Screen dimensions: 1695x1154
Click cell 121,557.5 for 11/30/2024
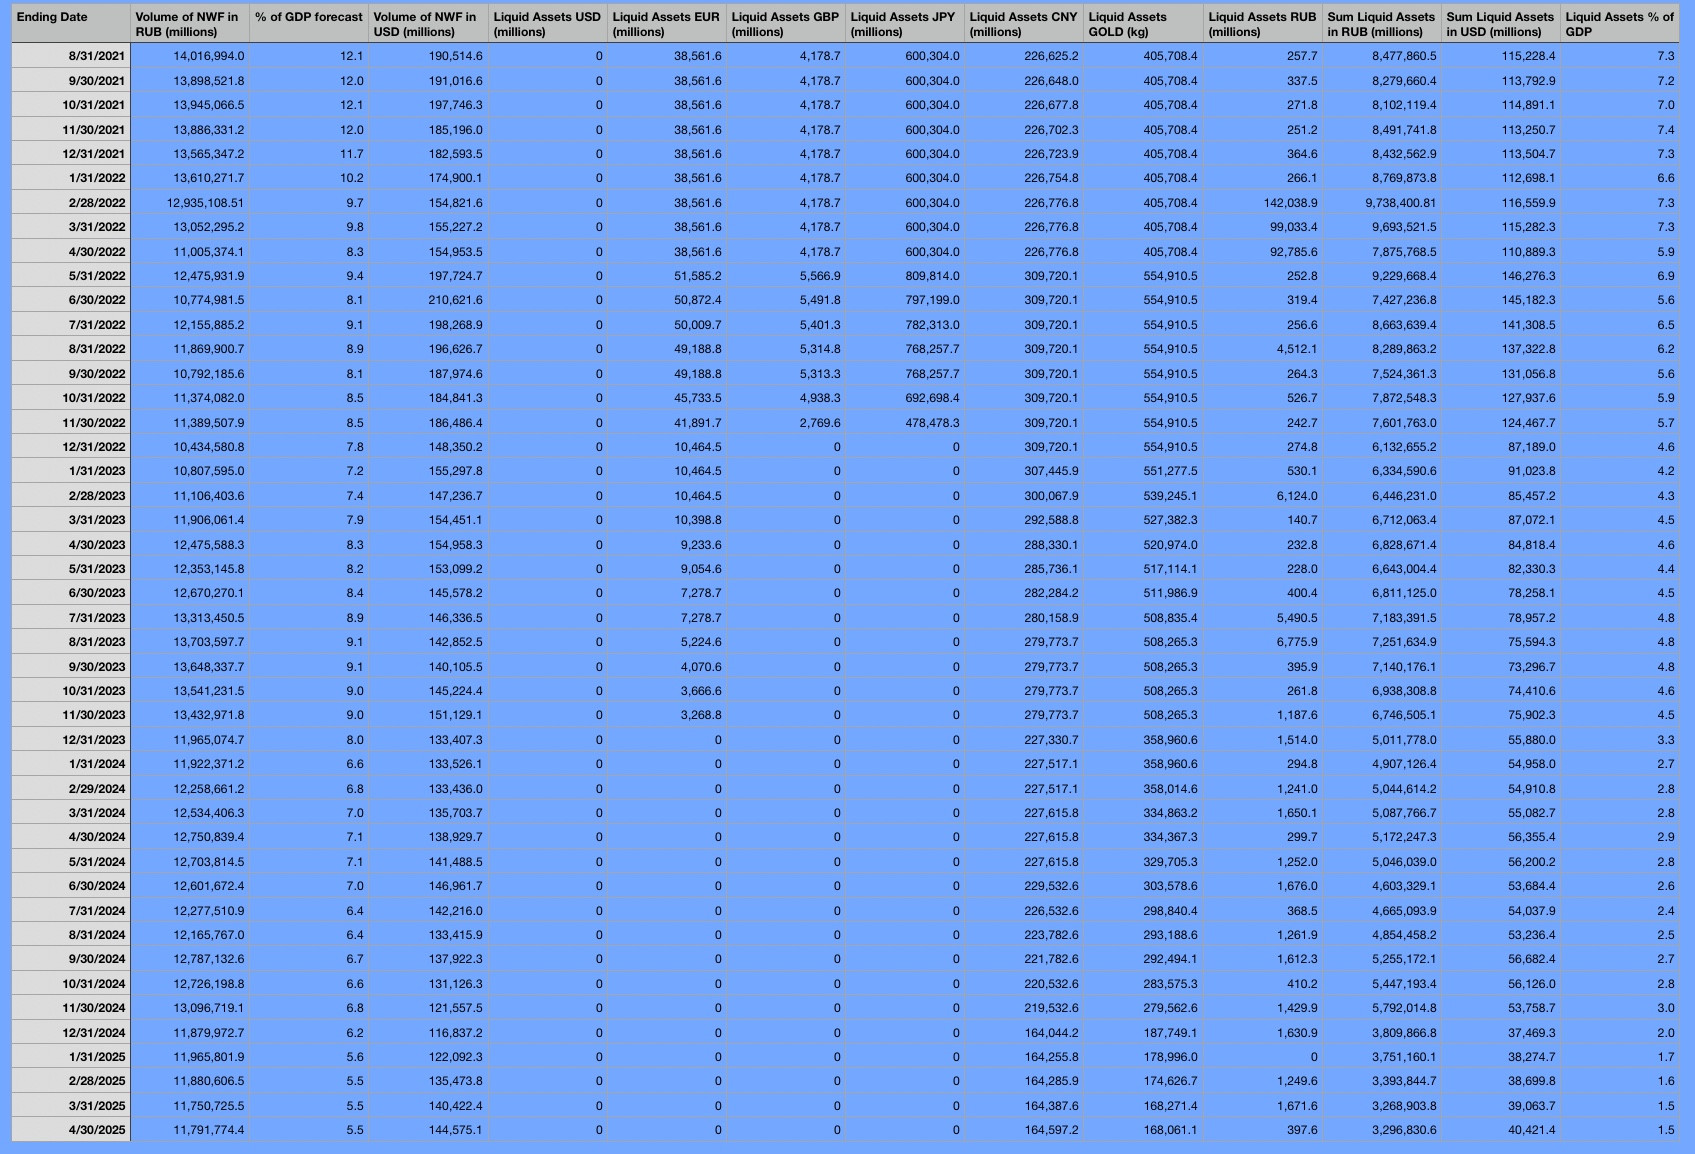428,1008
